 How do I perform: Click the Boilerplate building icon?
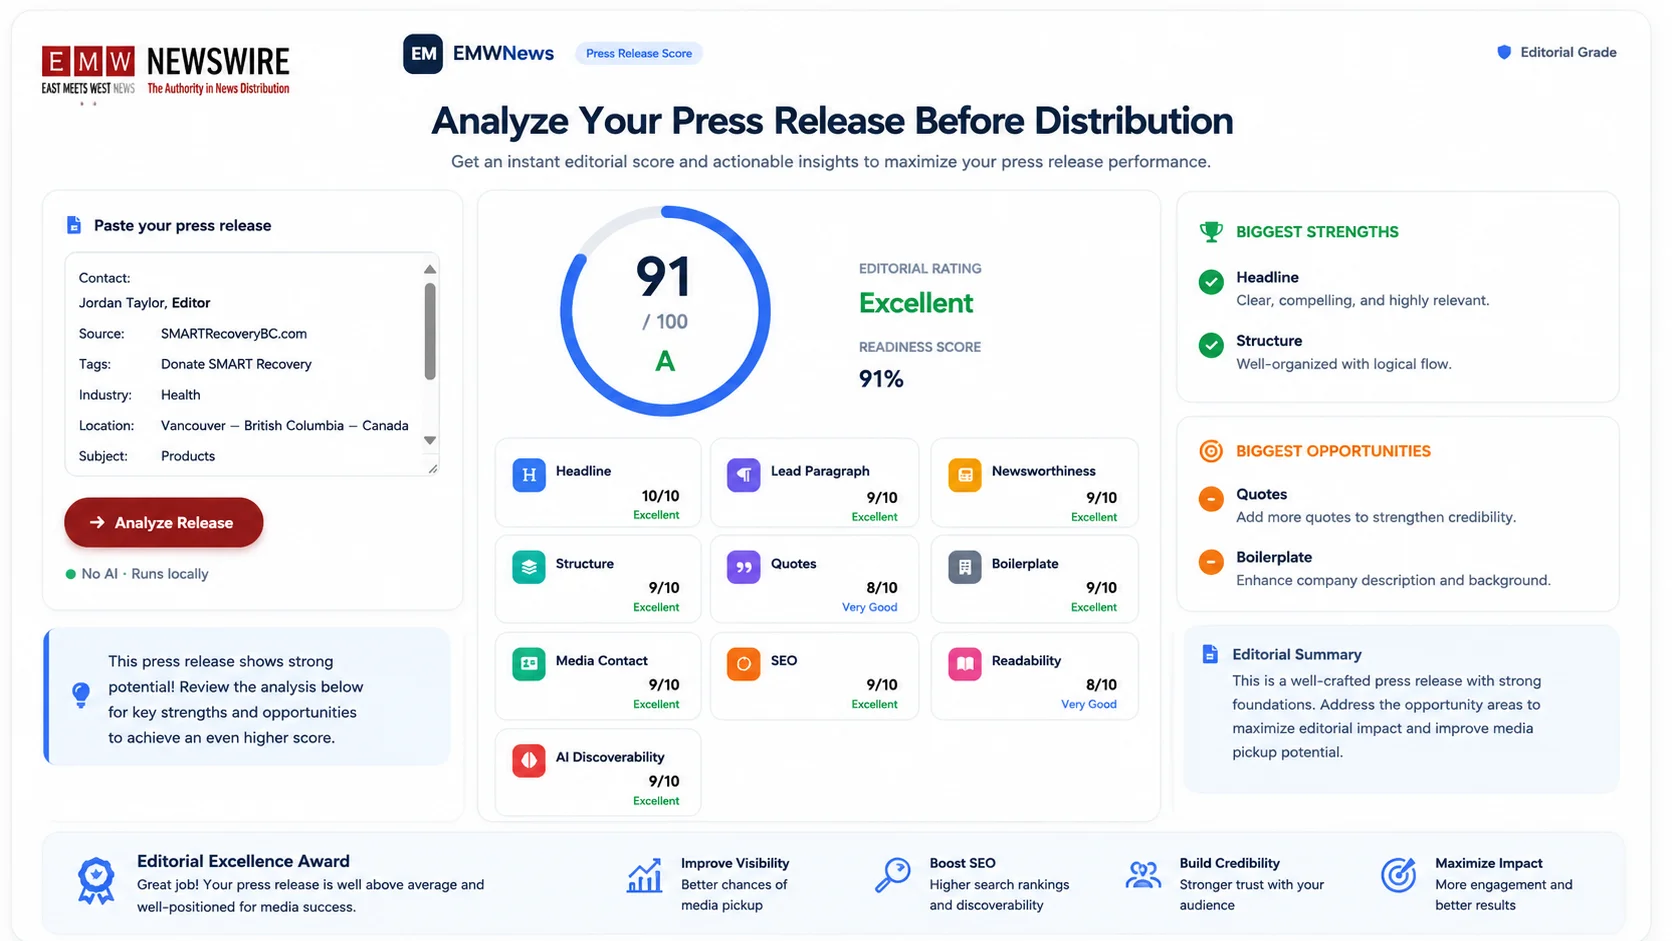(965, 567)
